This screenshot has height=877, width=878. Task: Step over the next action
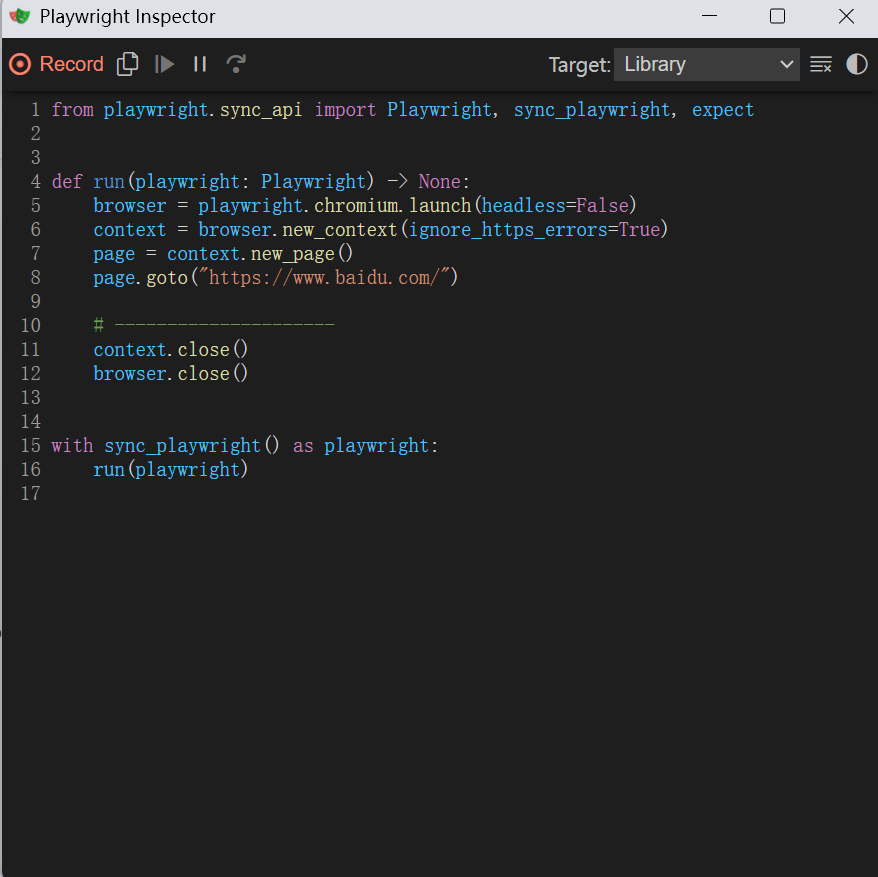tap(236, 64)
